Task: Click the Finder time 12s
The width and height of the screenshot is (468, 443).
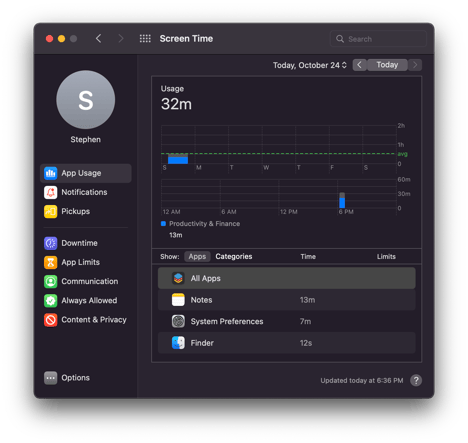Action: [306, 343]
